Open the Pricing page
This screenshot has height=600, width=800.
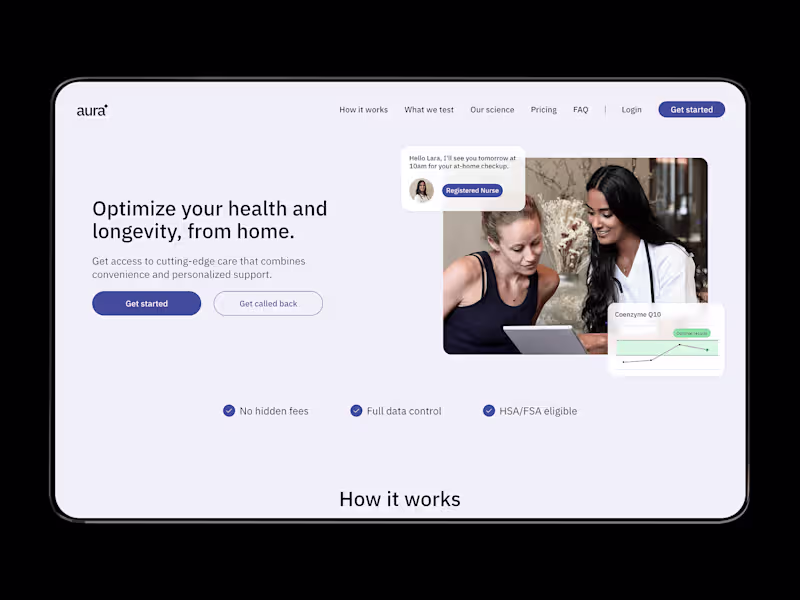[x=543, y=110]
